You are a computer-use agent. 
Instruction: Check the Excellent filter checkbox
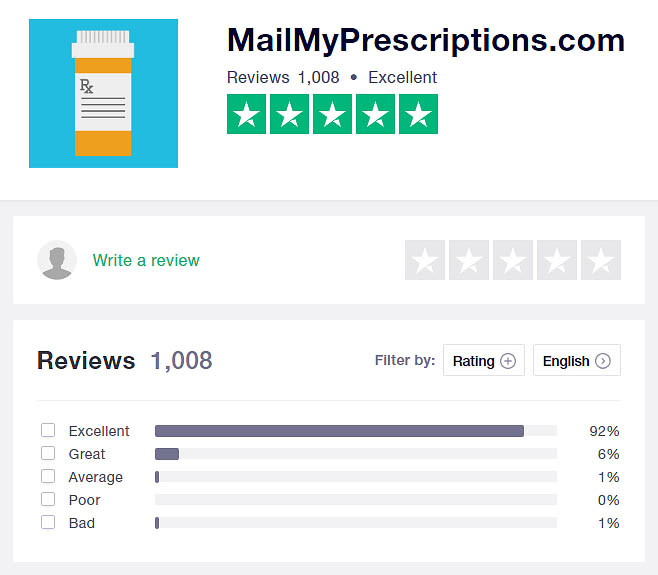48,430
